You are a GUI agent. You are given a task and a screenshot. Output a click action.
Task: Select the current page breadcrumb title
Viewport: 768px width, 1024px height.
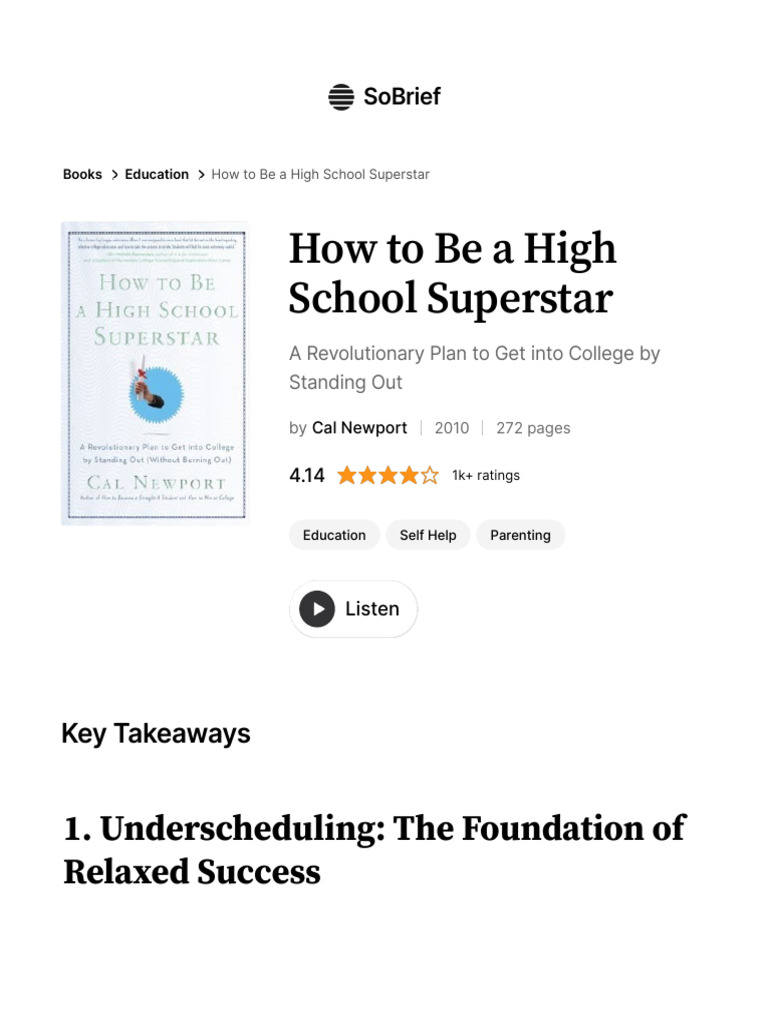click(x=320, y=174)
